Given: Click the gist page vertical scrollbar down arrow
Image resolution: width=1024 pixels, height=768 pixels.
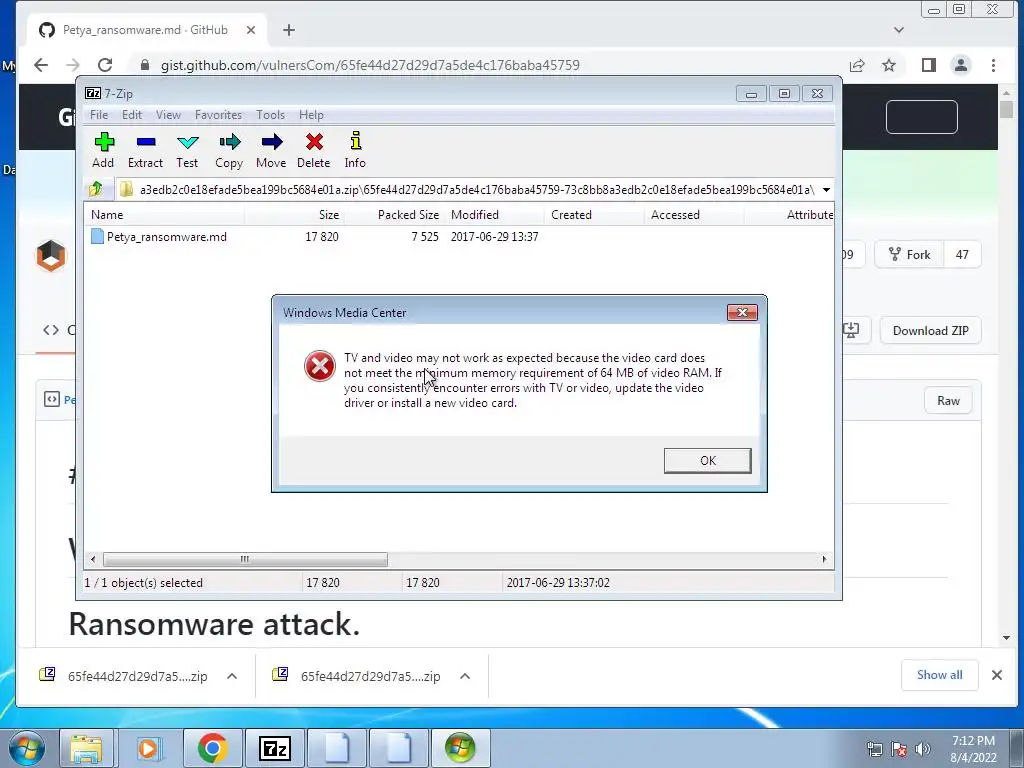Looking at the screenshot, I should (1006, 637).
